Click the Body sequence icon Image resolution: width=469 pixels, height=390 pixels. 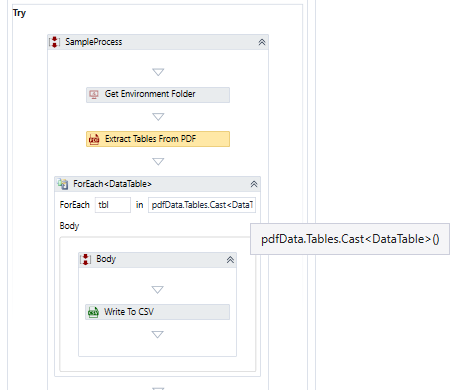pyautogui.click(x=86, y=259)
